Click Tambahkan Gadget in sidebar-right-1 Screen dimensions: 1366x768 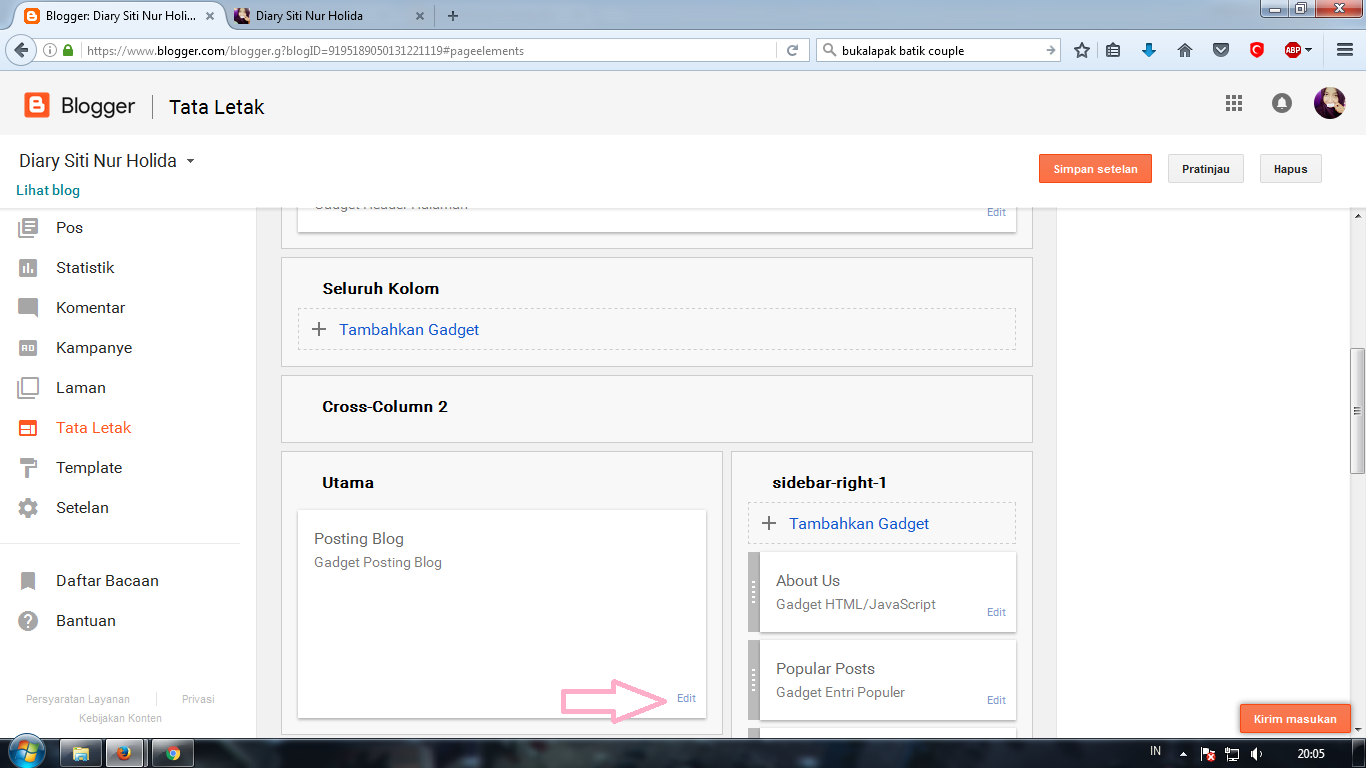[859, 523]
